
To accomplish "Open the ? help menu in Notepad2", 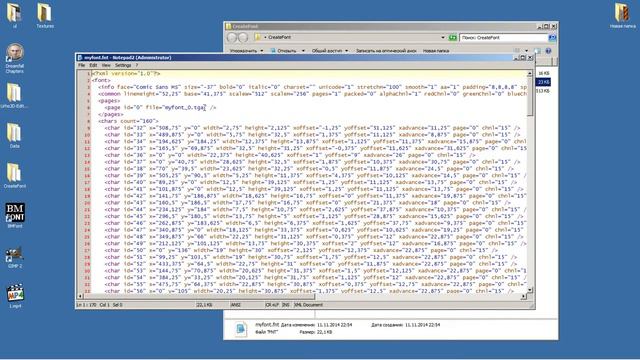I will pos(137,65).
